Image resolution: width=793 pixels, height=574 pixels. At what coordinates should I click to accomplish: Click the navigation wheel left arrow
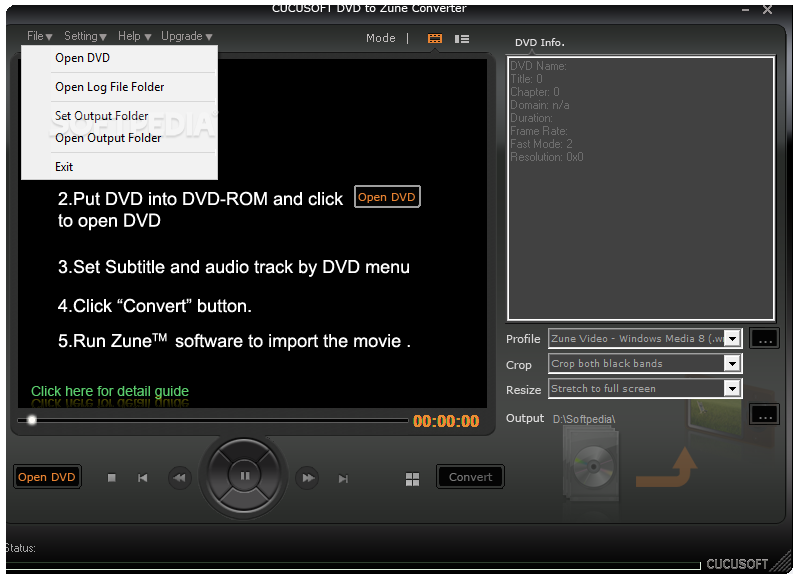217,476
